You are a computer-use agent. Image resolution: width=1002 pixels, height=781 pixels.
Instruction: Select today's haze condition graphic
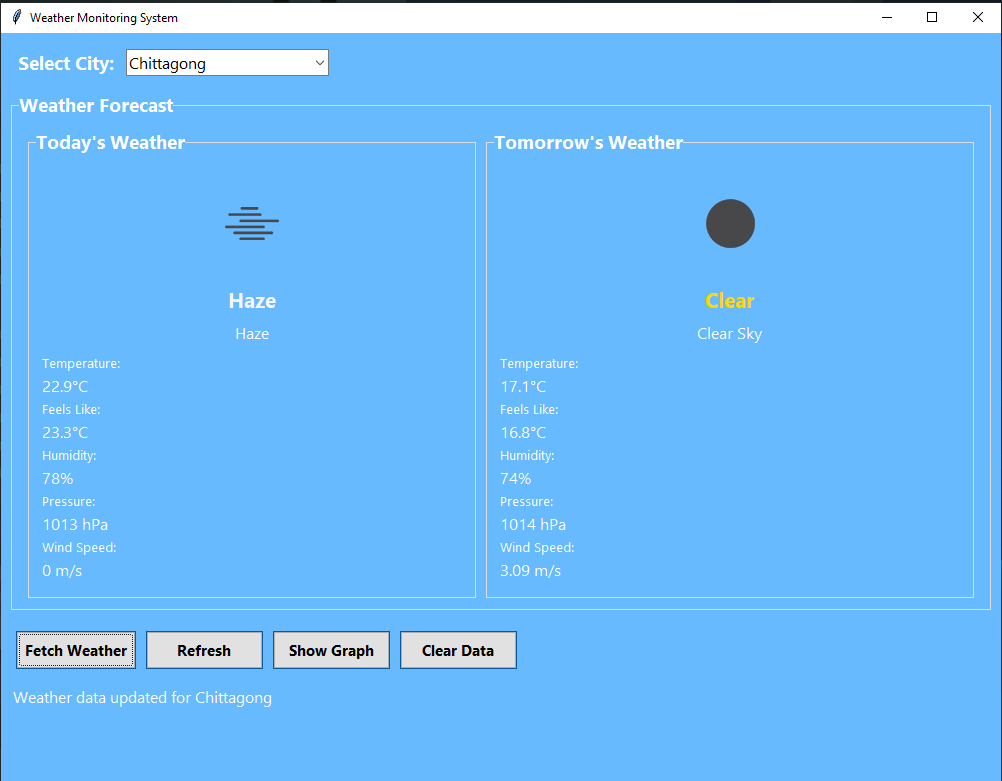[251, 223]
